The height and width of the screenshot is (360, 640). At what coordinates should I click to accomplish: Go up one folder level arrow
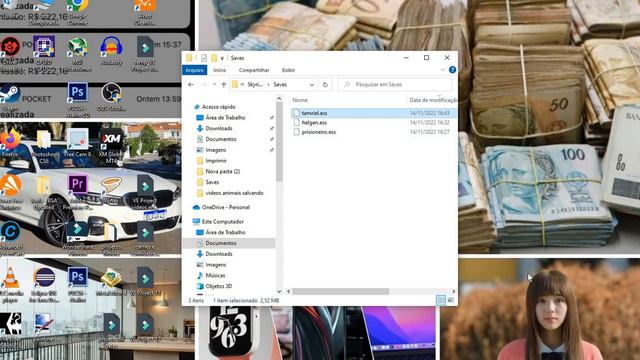[x=224, y=84]
